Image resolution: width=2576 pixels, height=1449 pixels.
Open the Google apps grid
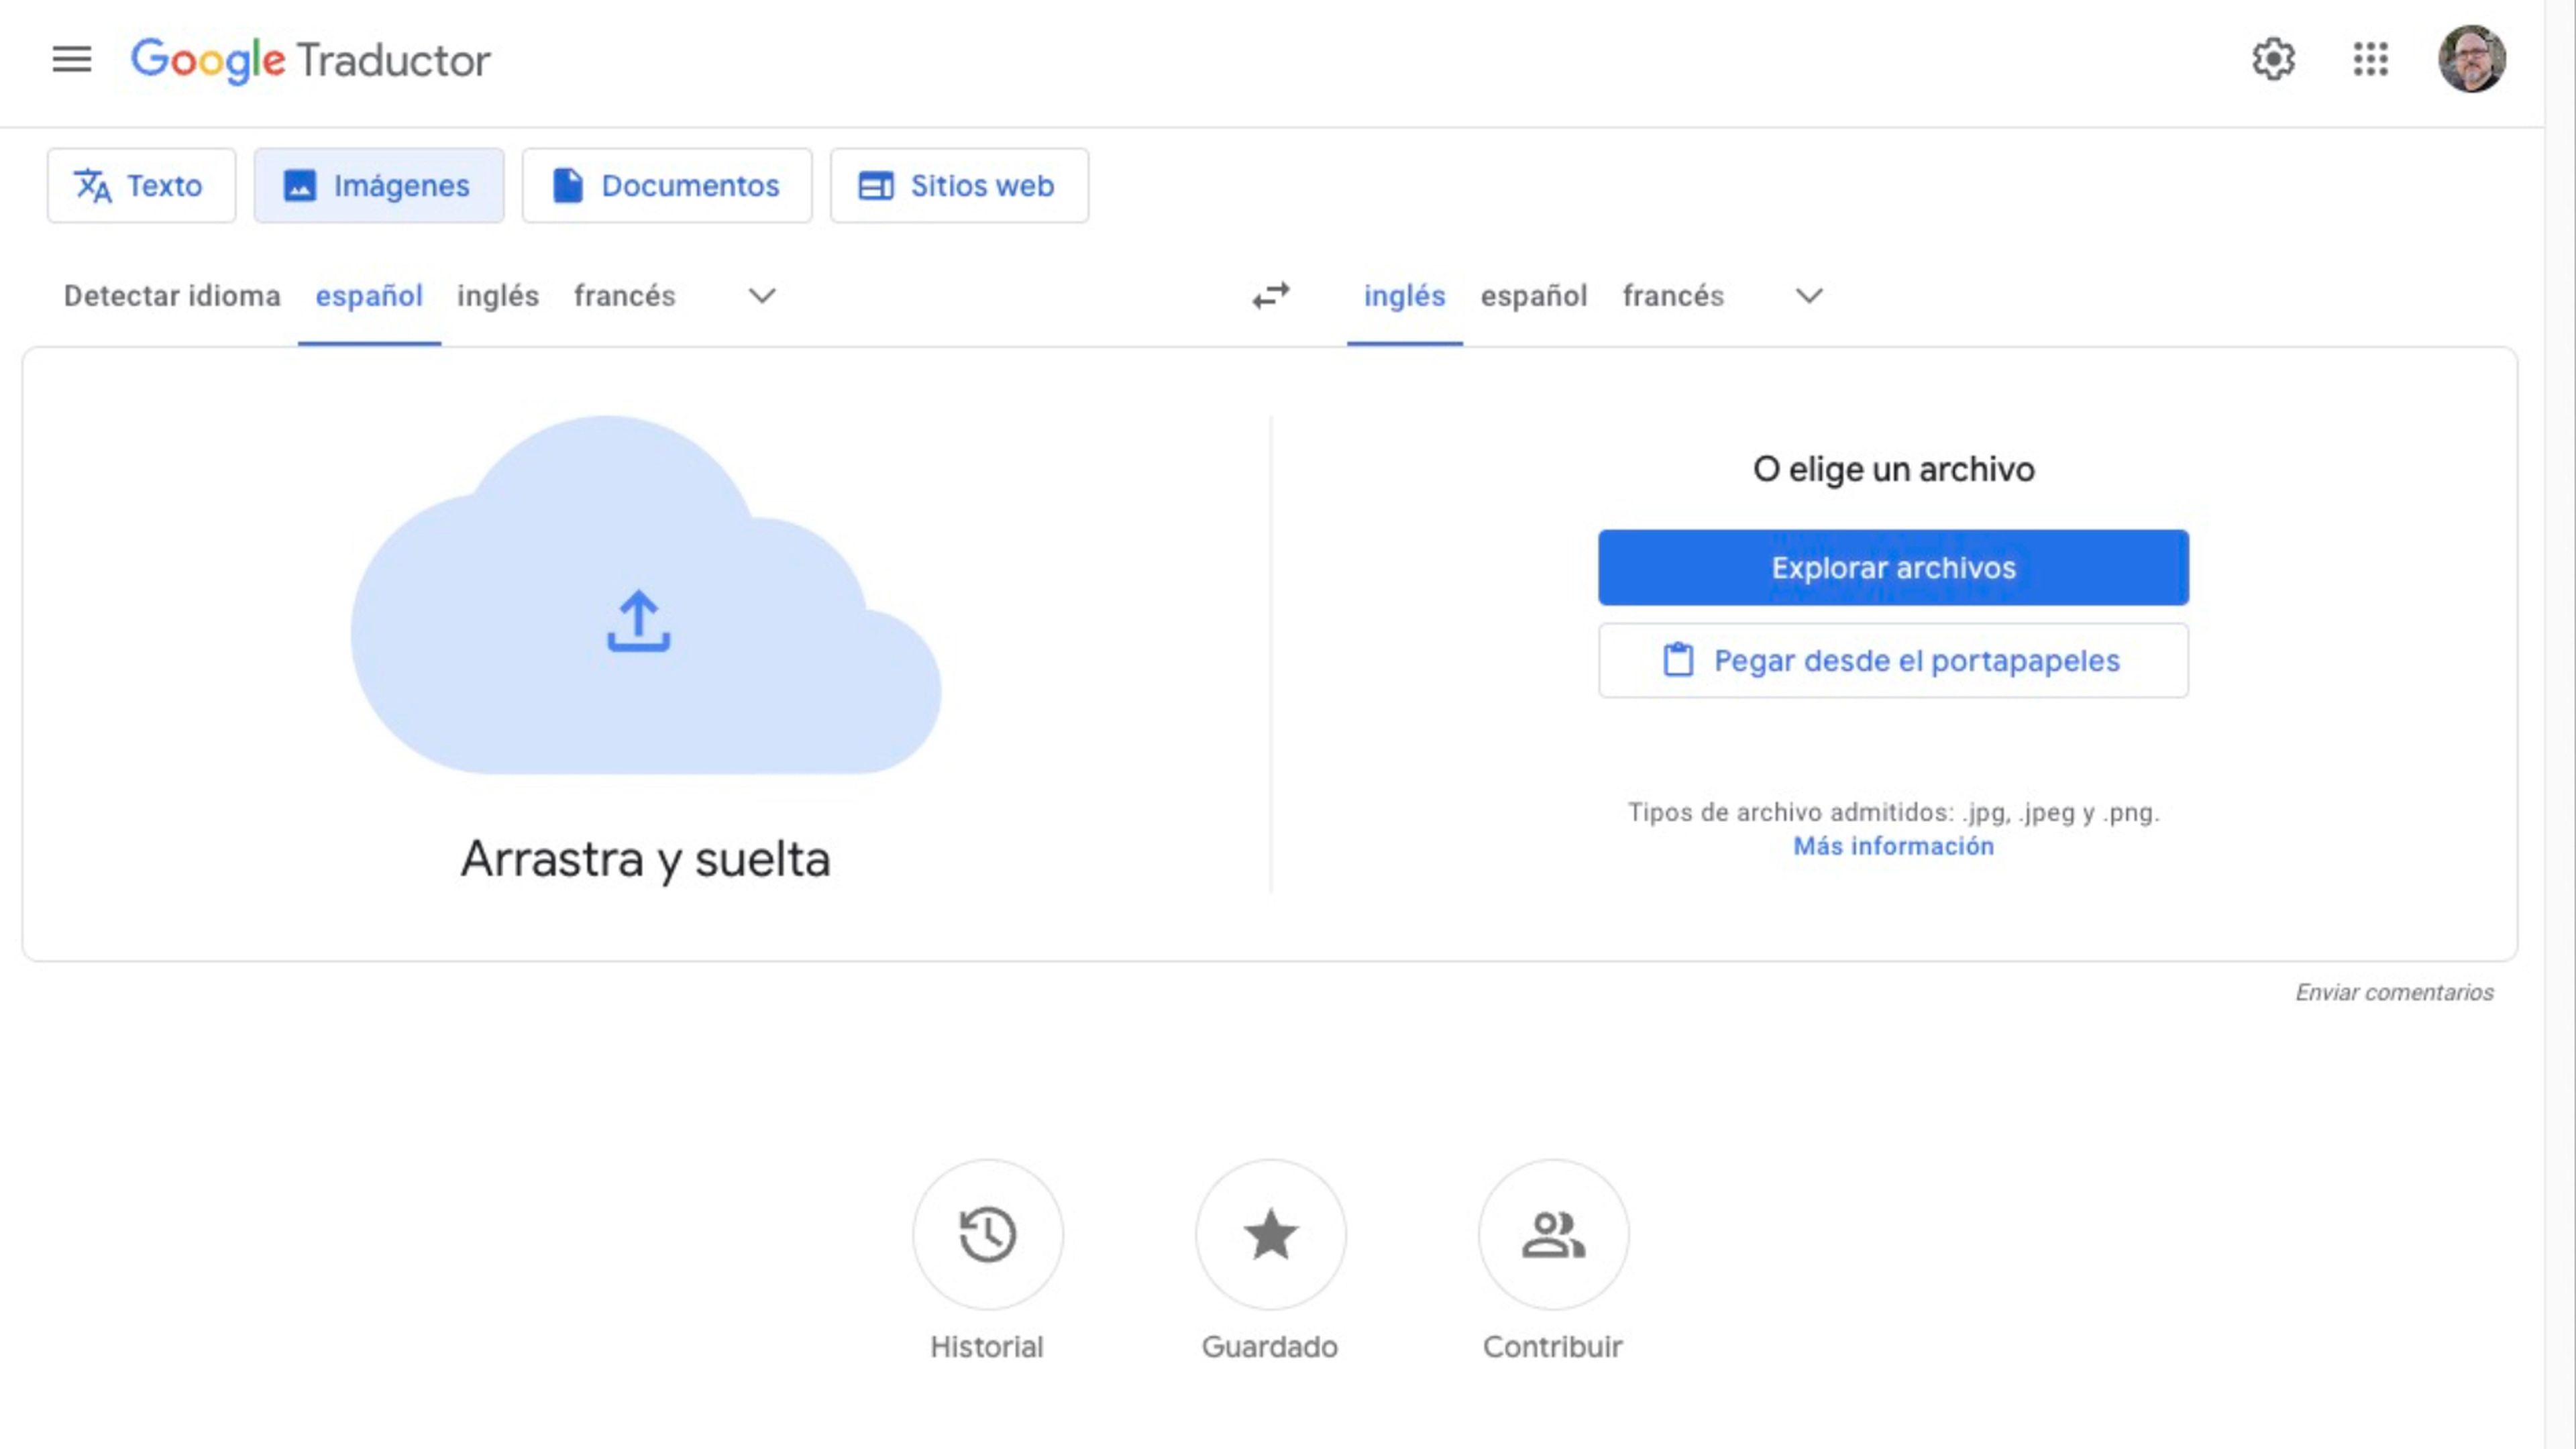point(2370,60)
